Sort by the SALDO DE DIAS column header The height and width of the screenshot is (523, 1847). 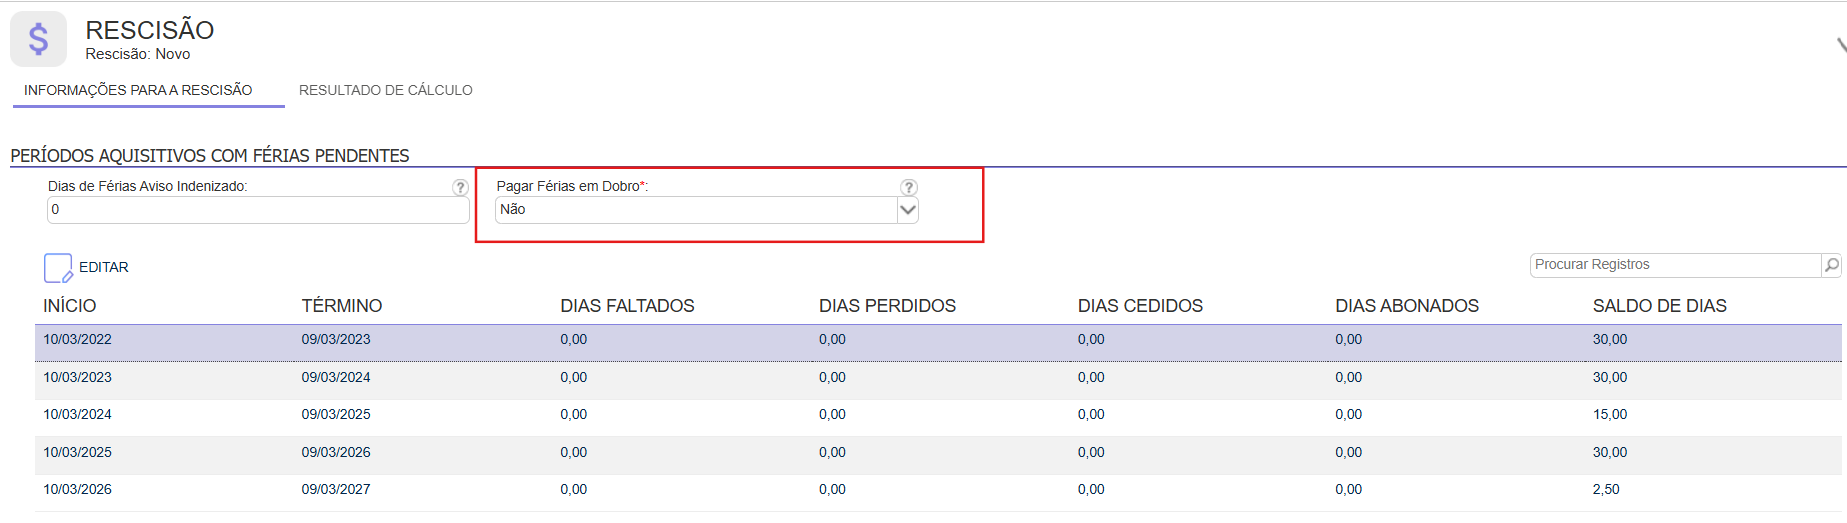(x=1659, y=306)
